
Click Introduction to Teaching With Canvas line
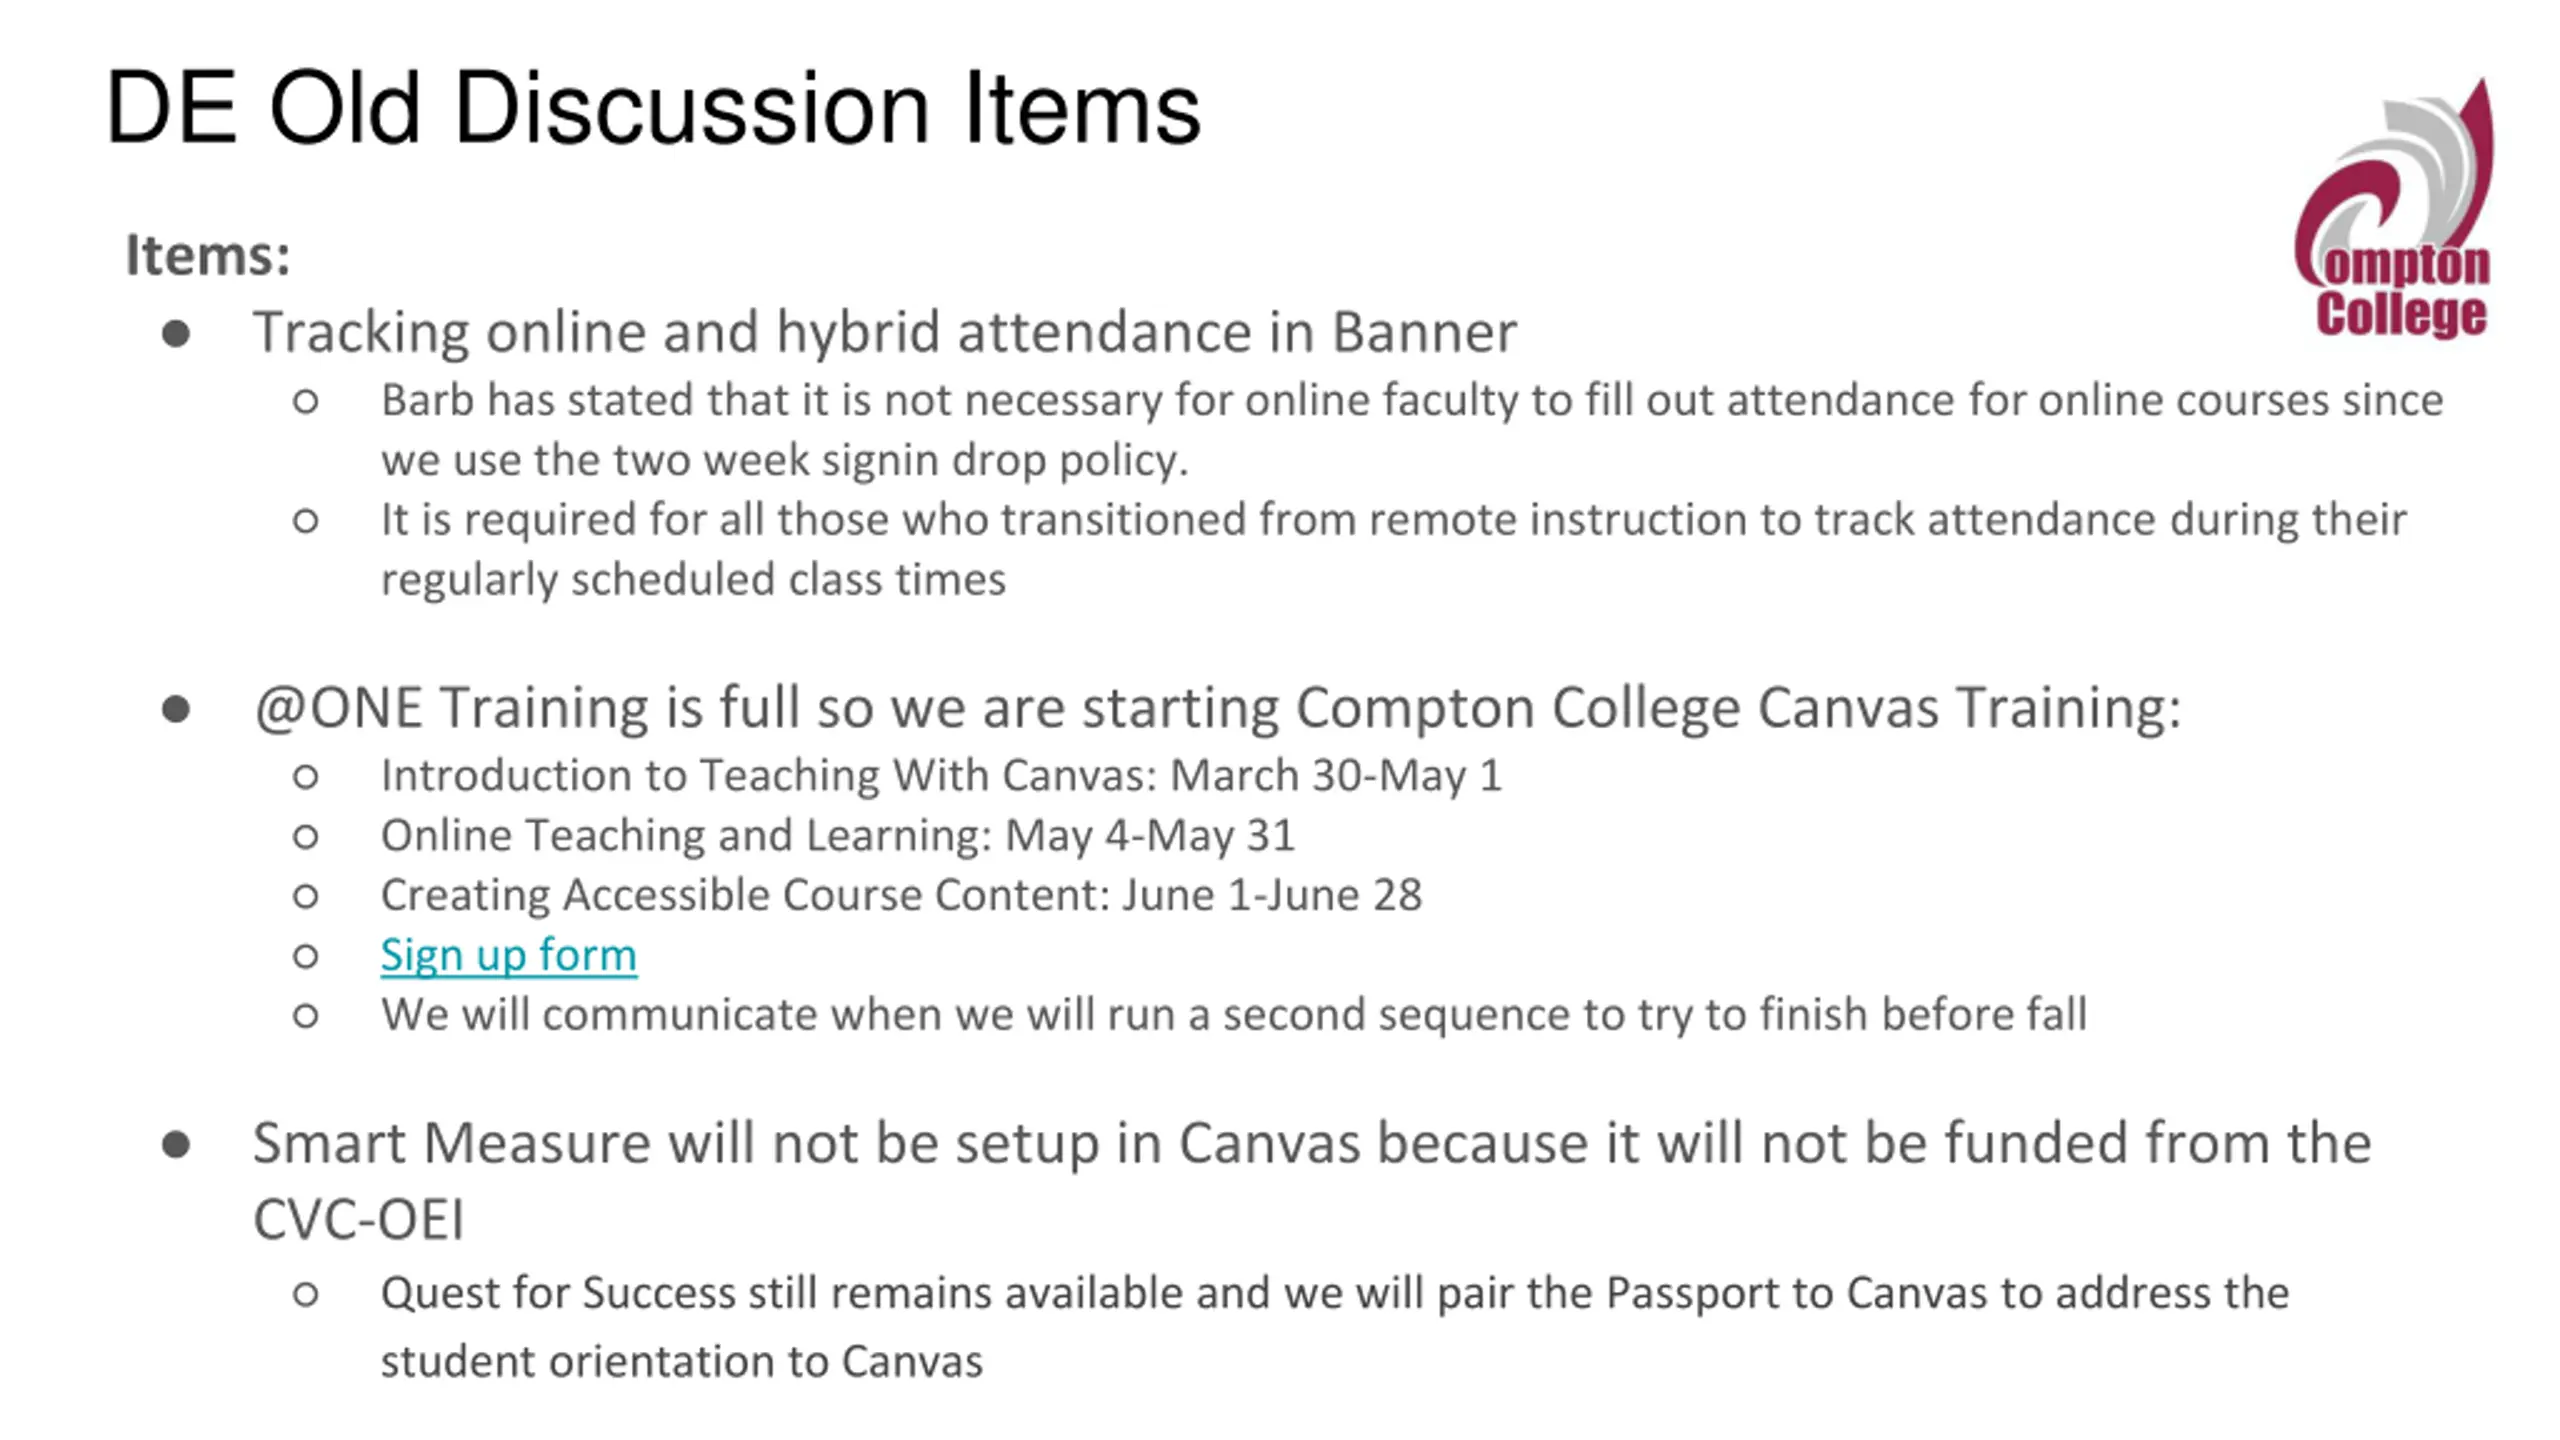coord(941,776)
